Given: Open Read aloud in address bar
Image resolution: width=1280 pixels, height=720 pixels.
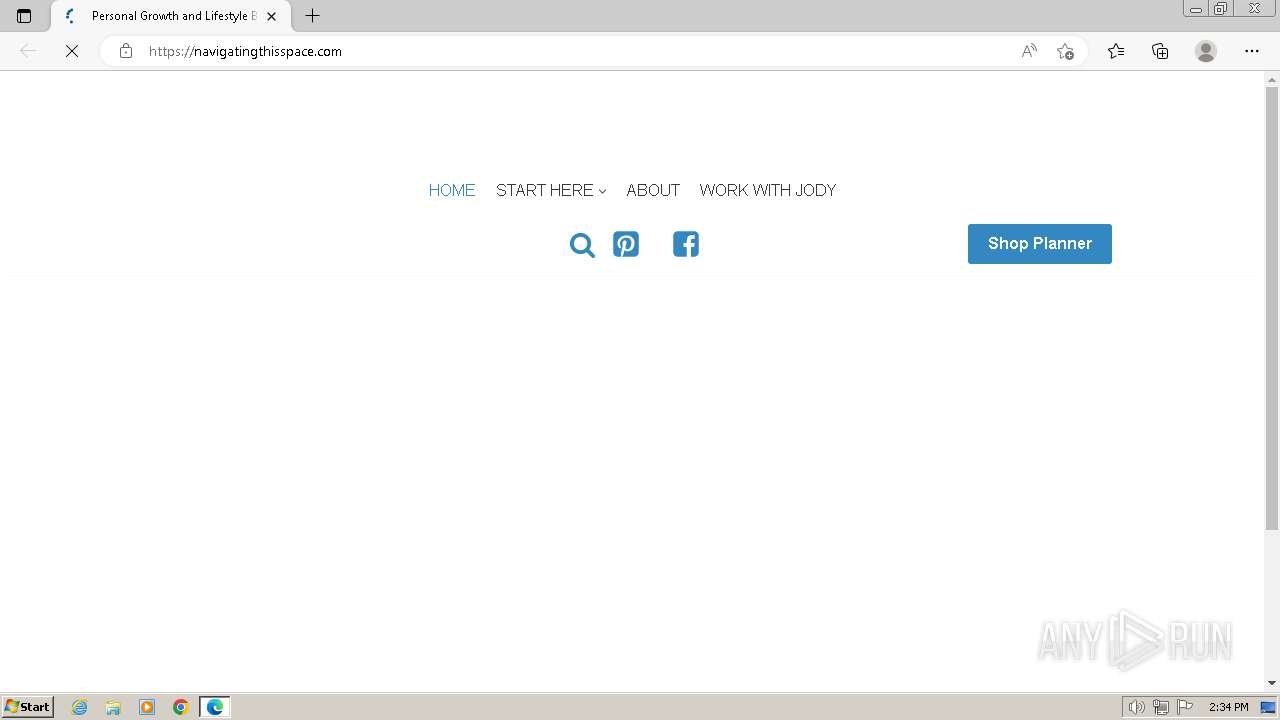Looking at the screenshot, I should click(1029, 51).
